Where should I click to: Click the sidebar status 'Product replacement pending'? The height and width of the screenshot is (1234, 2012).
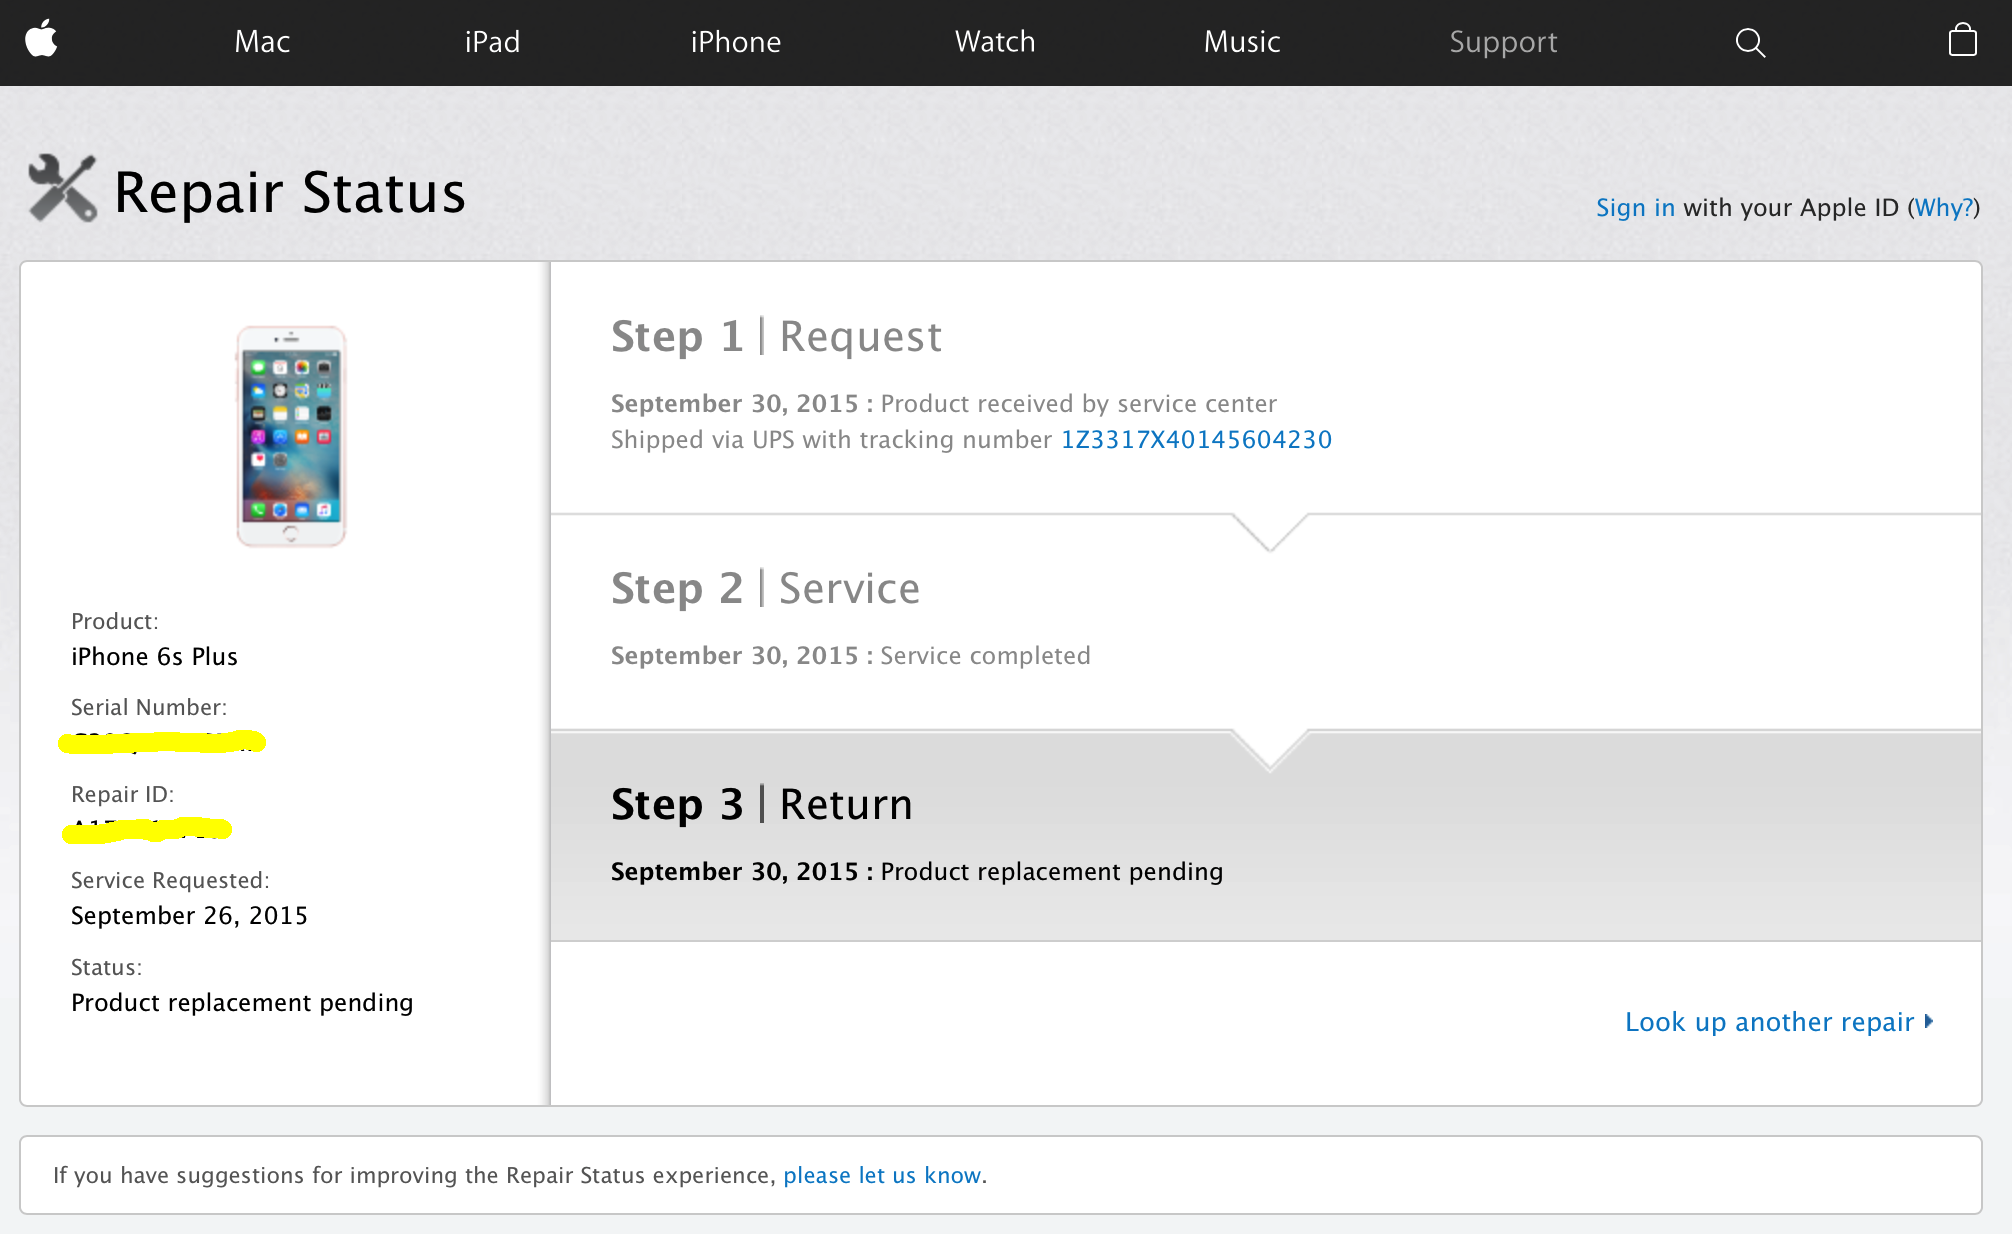click(242, 1003)
